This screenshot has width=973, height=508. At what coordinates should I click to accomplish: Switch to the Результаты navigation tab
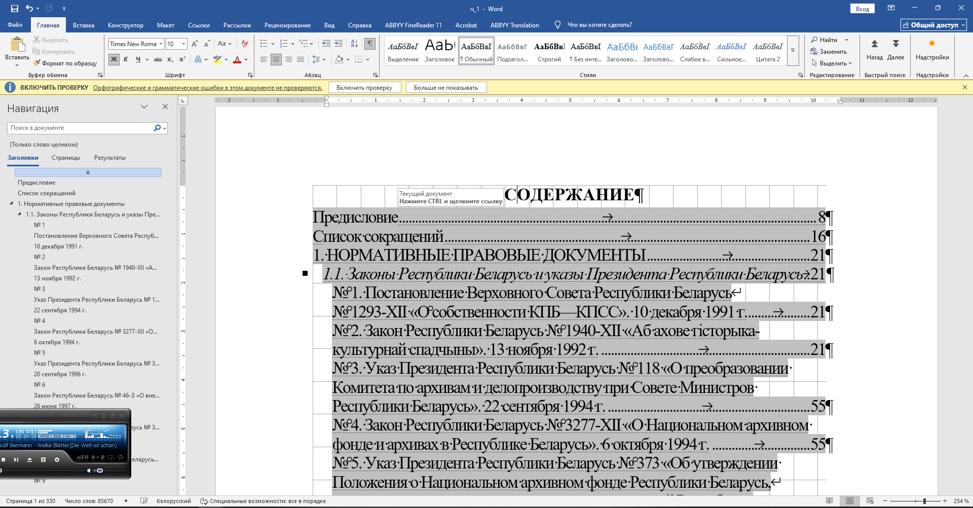pos(110,158)
